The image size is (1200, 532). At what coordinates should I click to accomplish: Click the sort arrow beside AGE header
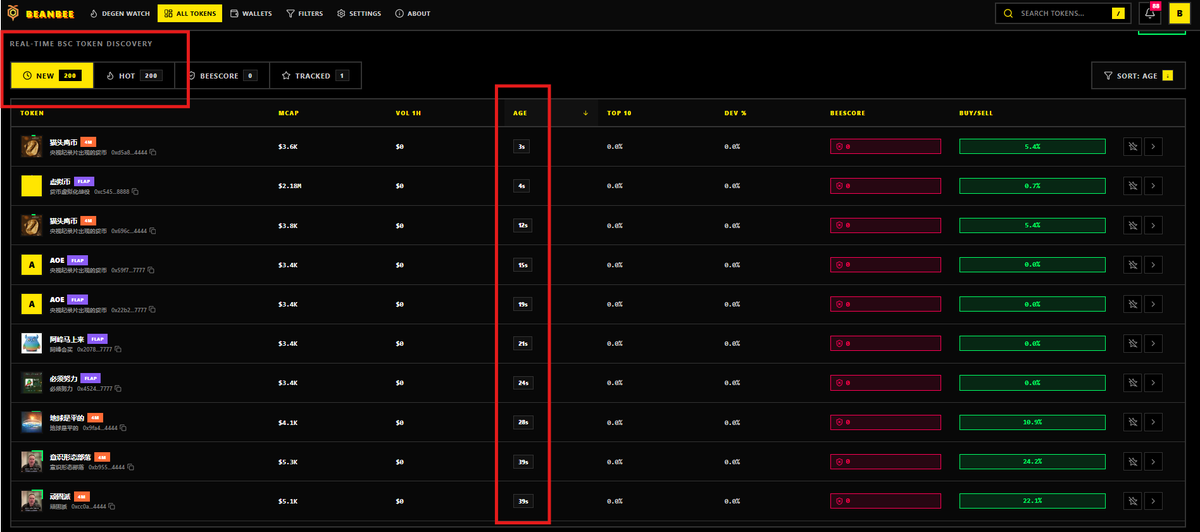point(585,113)
